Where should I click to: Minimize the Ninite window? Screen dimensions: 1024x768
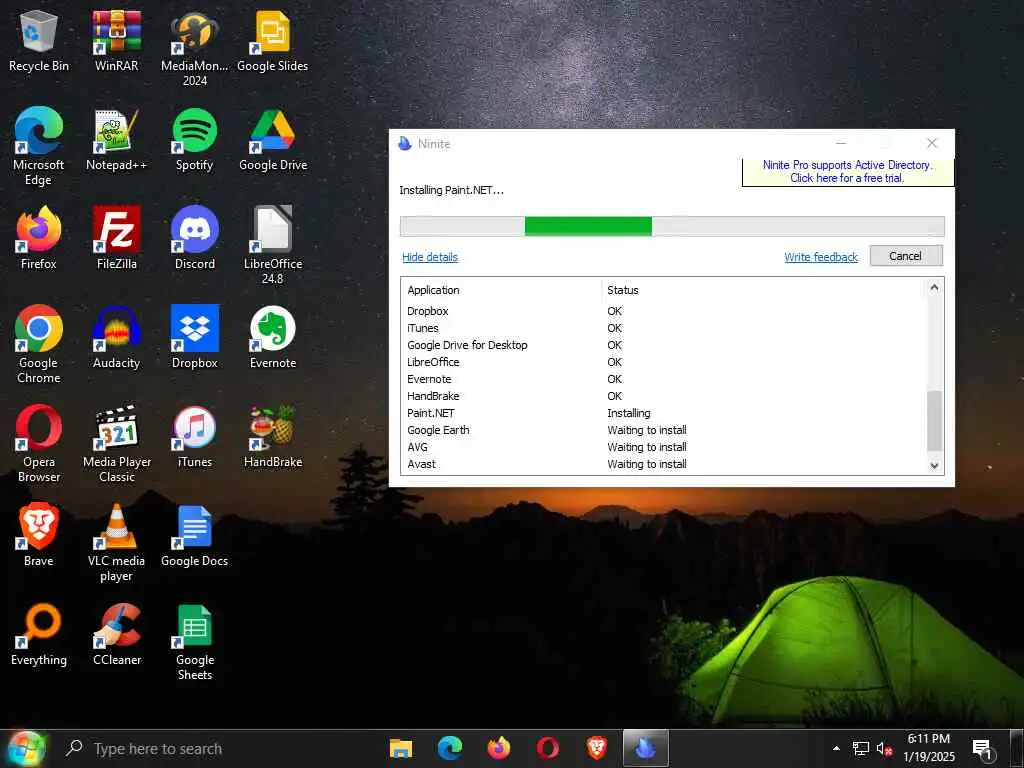point(841,143)
